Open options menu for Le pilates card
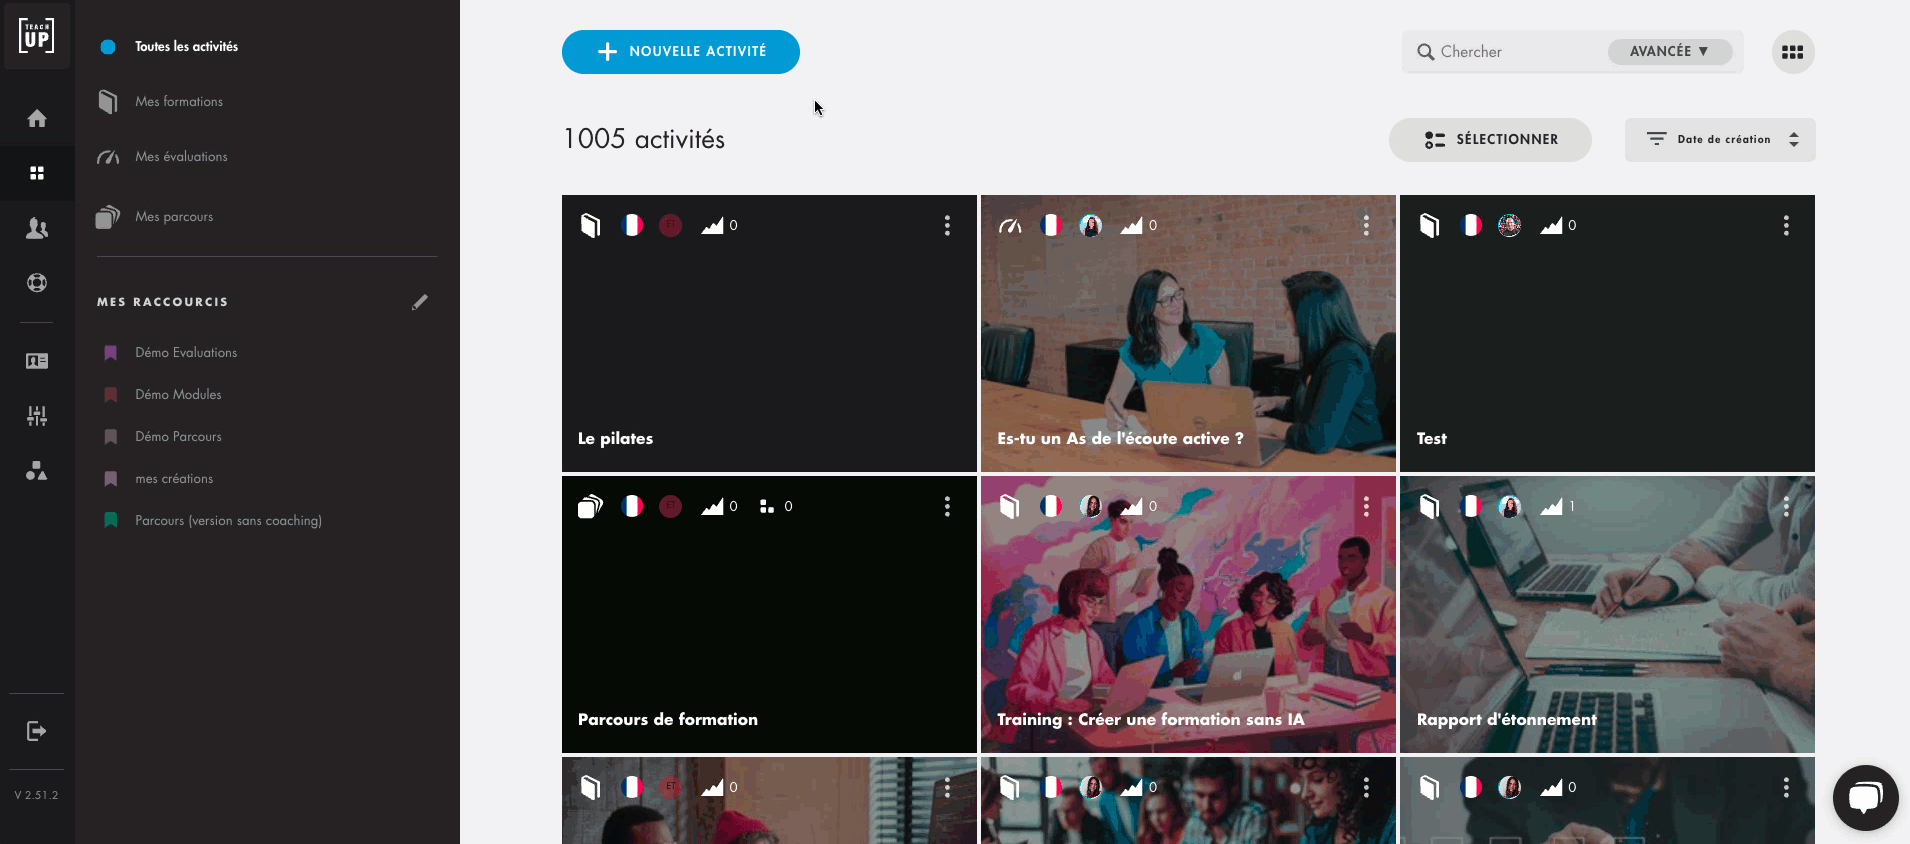Screen dimensions: 1910x844 coord(947,226)
